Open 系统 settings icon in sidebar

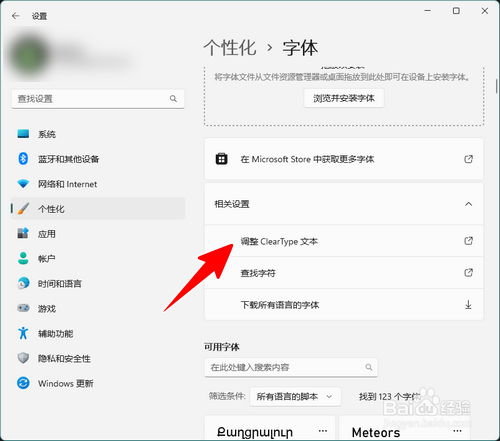[23, 134]
